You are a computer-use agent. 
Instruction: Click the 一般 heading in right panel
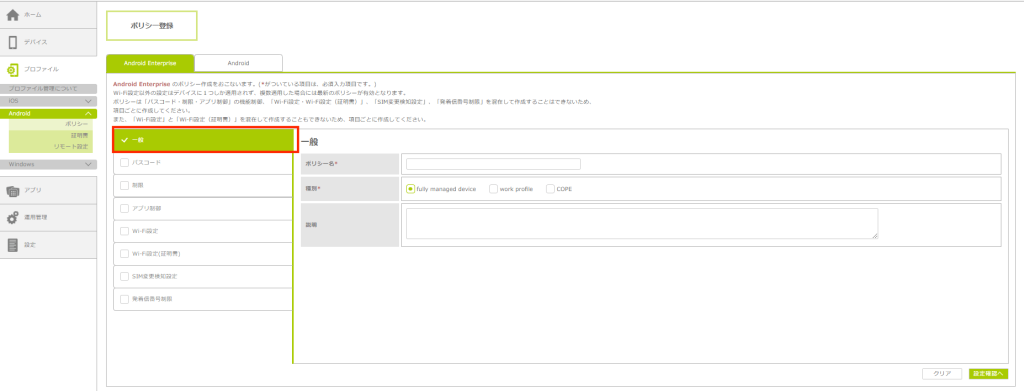pos(310,142)
